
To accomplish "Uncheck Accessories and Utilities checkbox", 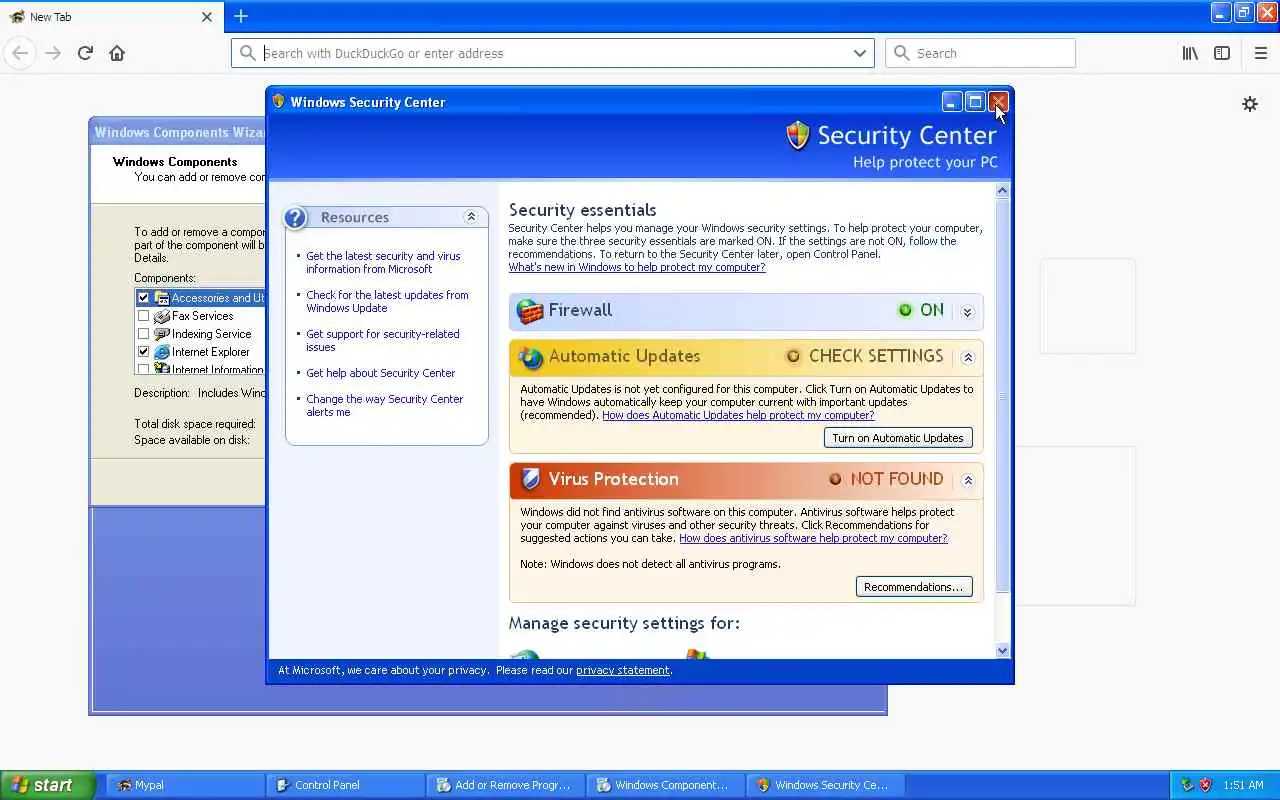I will (x=143, y=298).
